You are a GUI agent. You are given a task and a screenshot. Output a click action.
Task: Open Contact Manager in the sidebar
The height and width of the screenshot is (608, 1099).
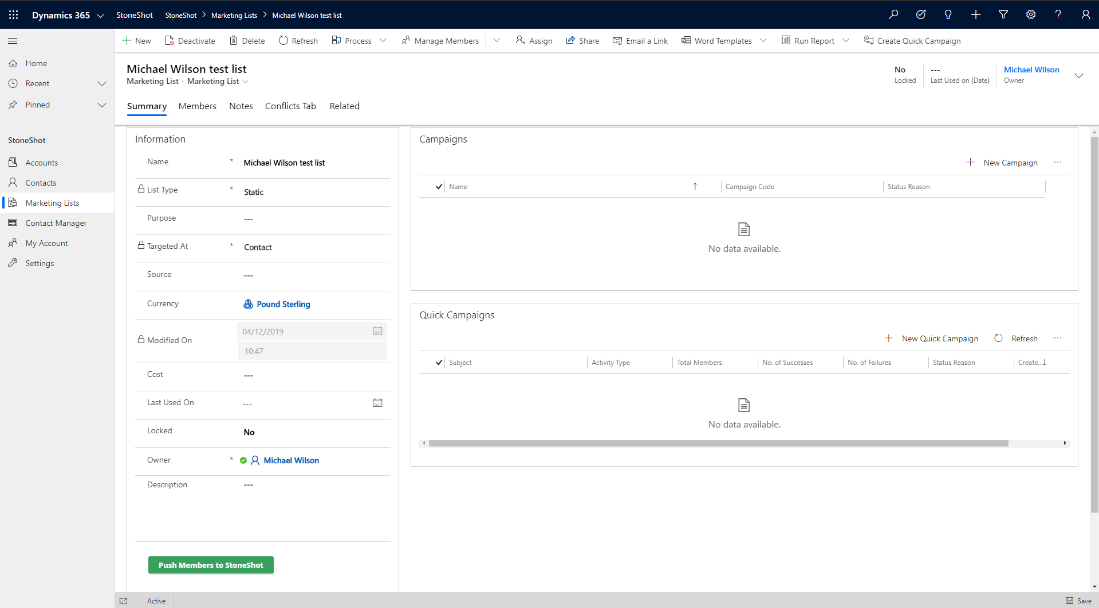[57, 223]
